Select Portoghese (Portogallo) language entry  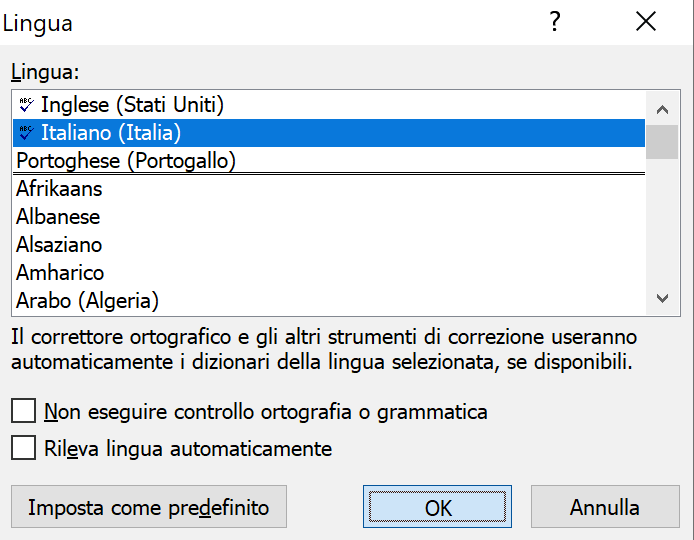[x=329, y=160]
